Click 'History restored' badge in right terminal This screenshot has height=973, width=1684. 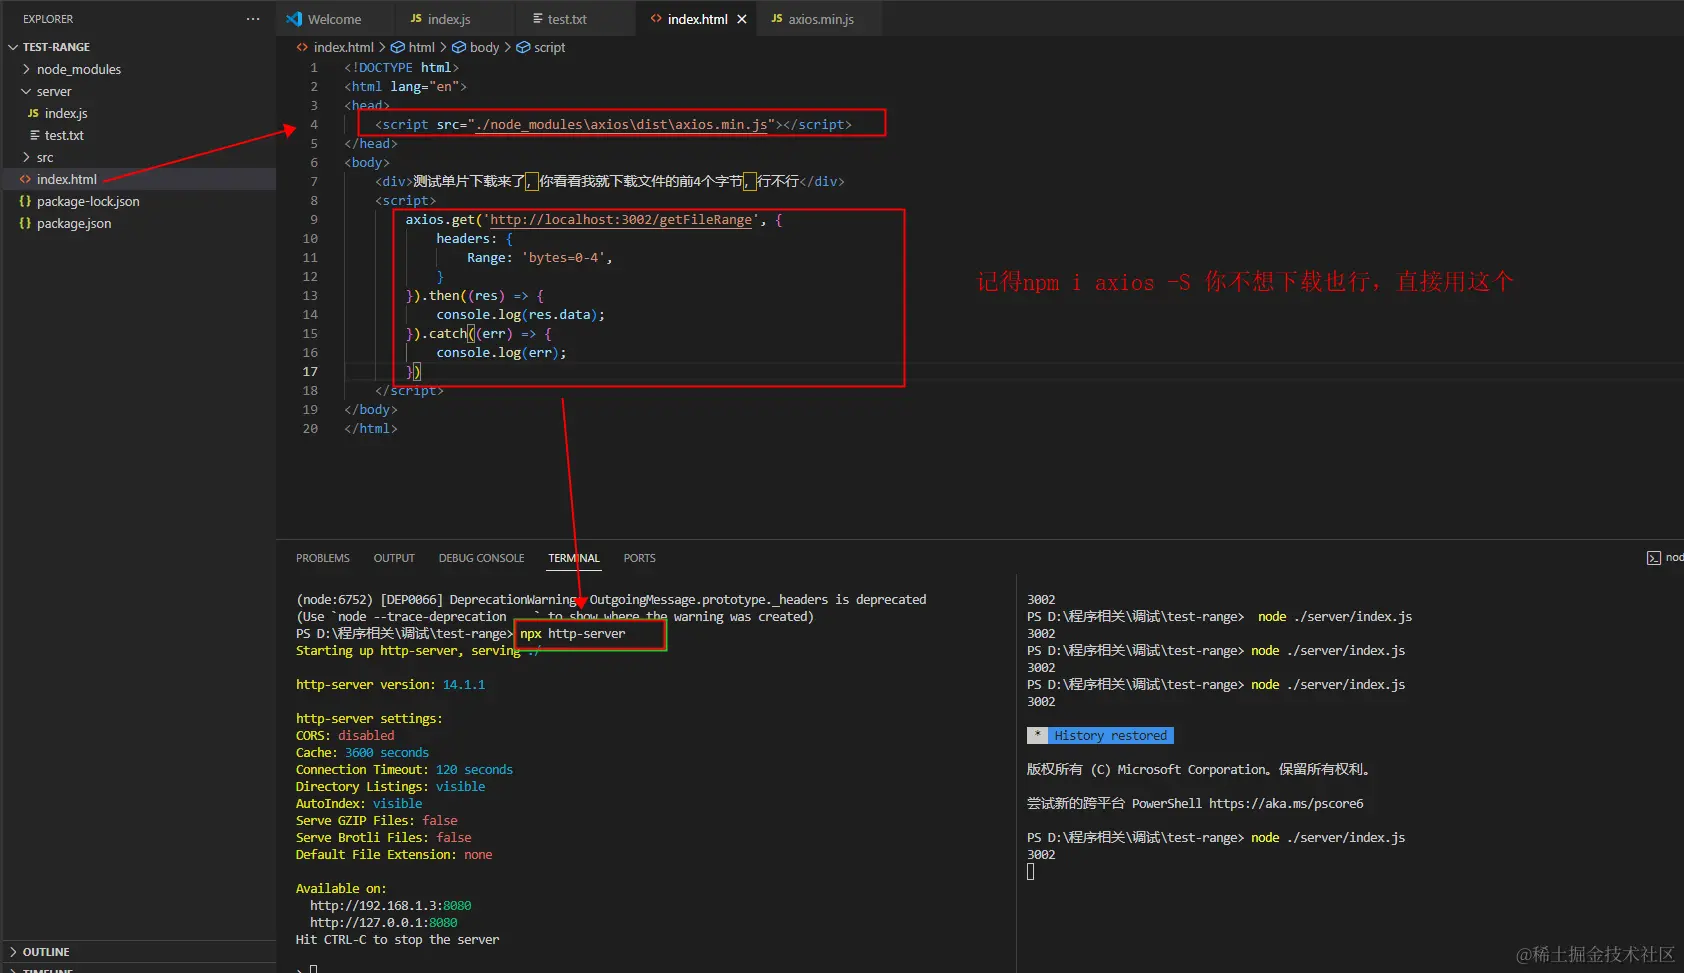point(1110,736)
